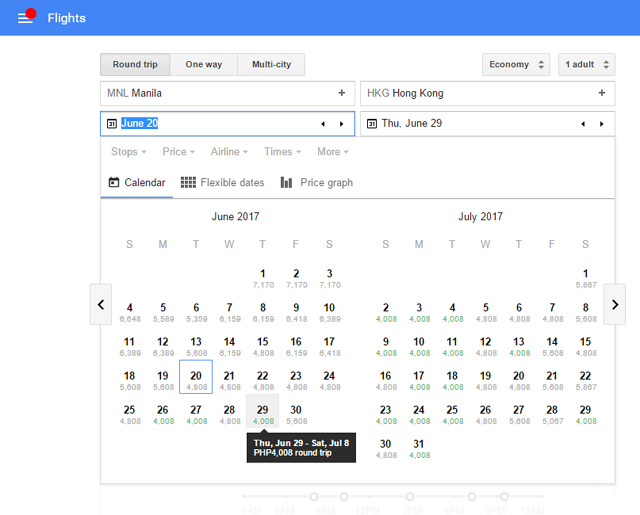Click the MNL Manila origin field
The height and width of the screenshot is (515, 640).
click(x=227, y=93)
